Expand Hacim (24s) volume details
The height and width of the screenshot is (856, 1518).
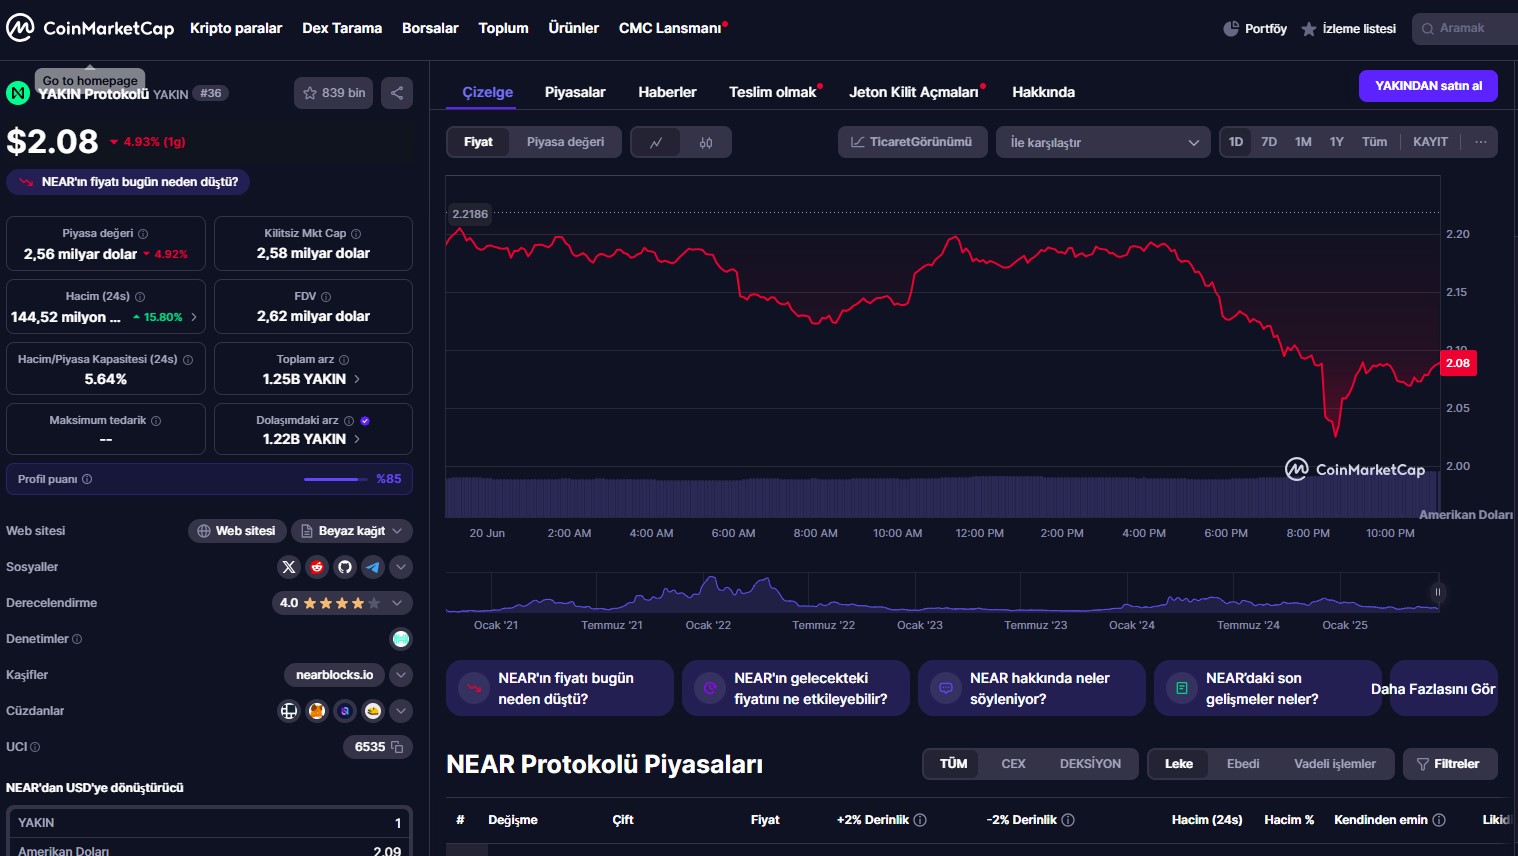[194, 317]
